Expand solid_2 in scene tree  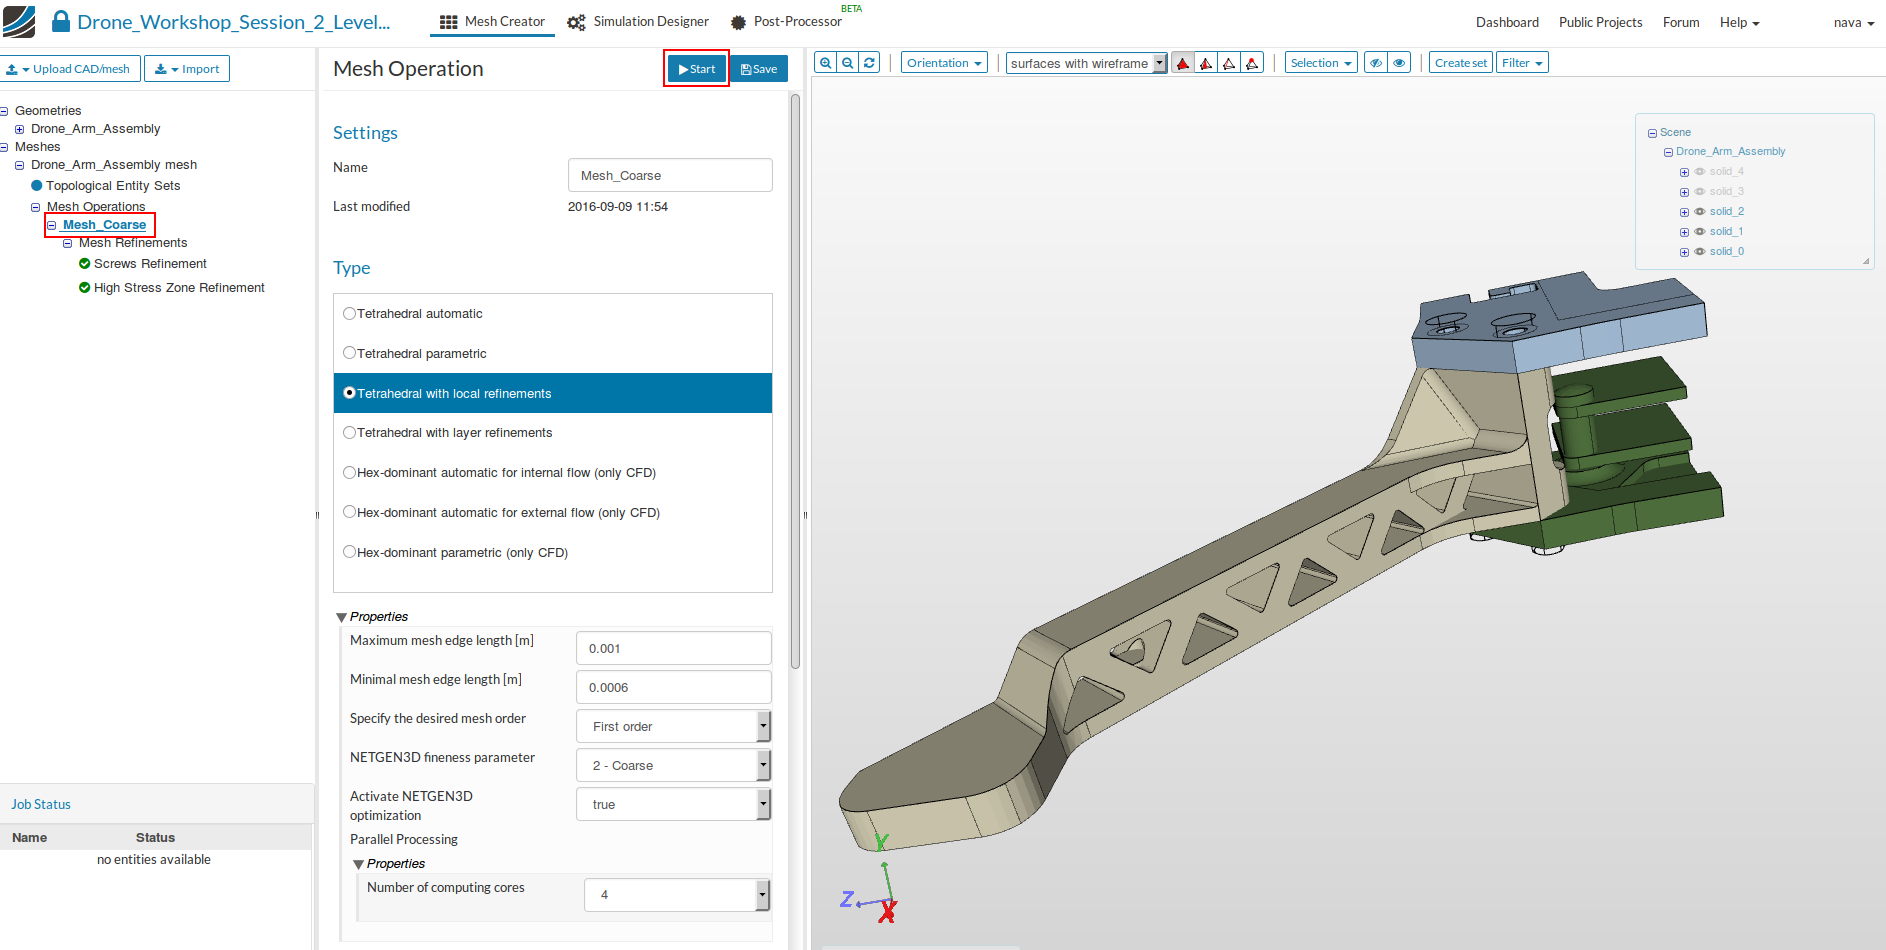[x=1684, y=212]
